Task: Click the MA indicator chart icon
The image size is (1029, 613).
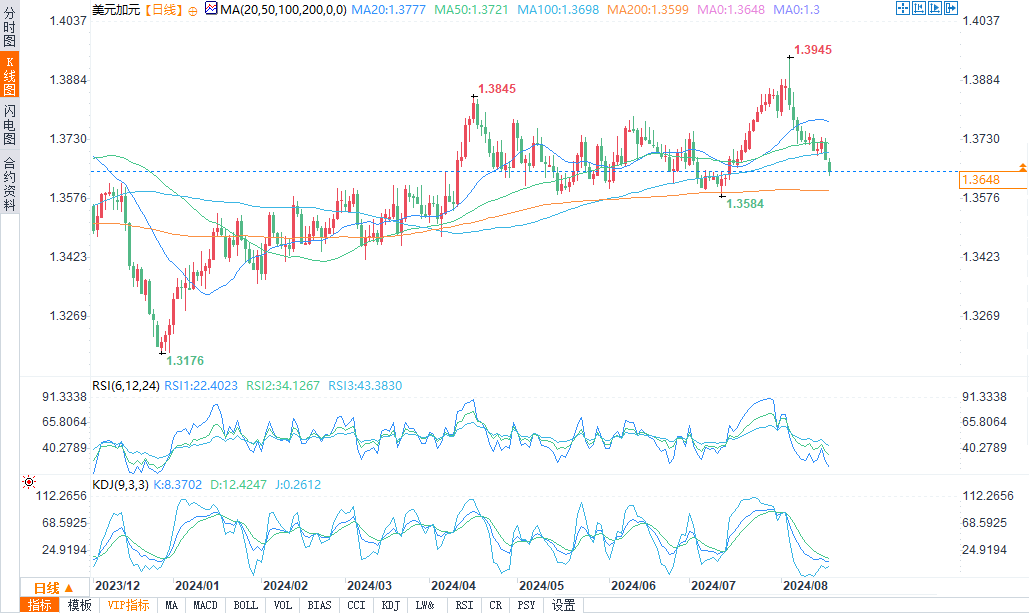Action: 211,9
